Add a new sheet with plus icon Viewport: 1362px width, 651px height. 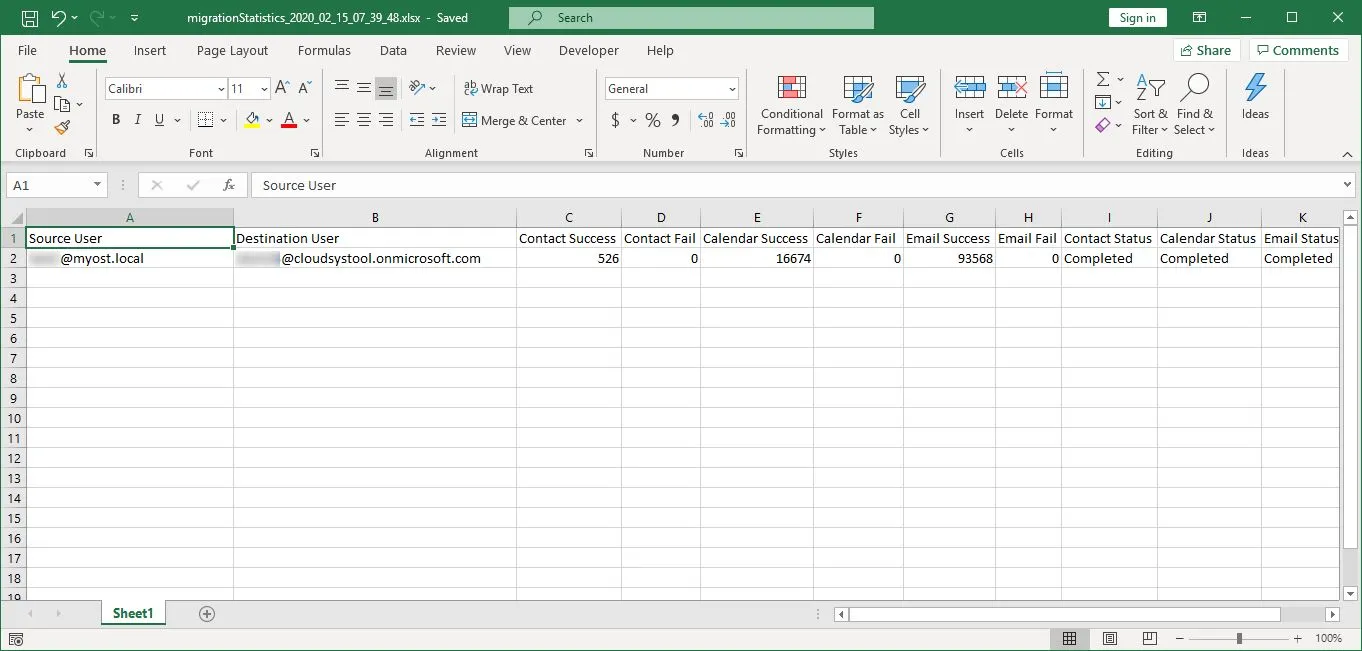(207, 614)
